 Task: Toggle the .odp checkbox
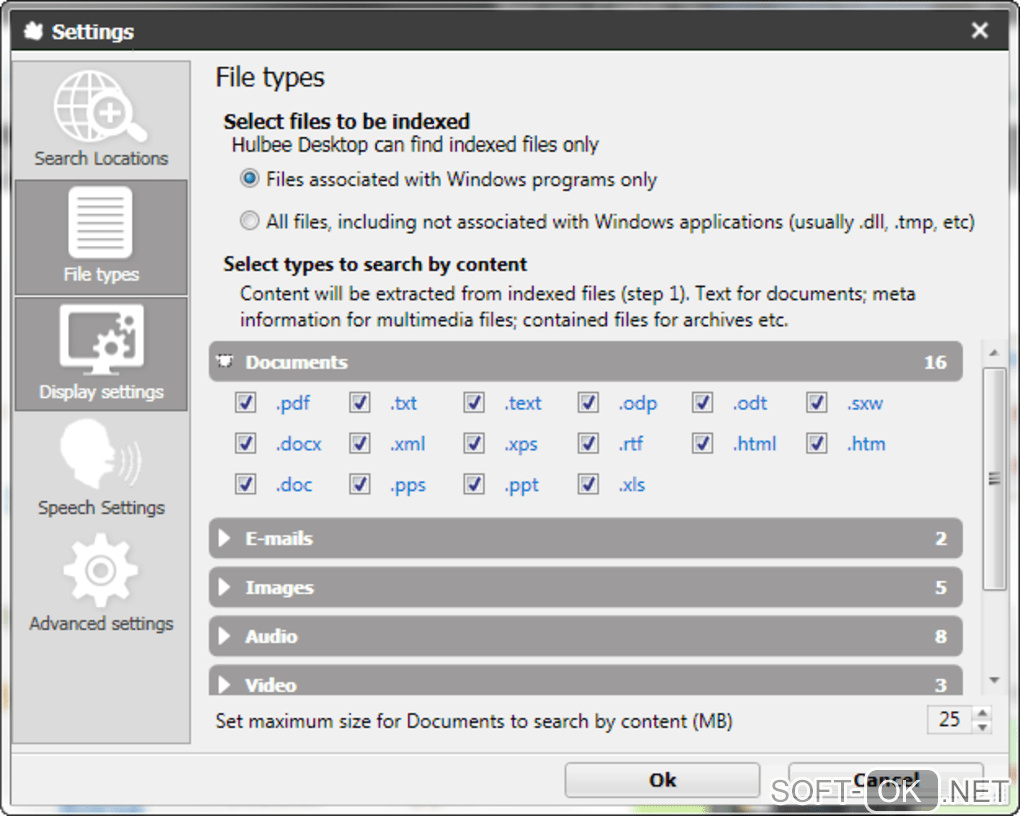click(x=588, y=403)
